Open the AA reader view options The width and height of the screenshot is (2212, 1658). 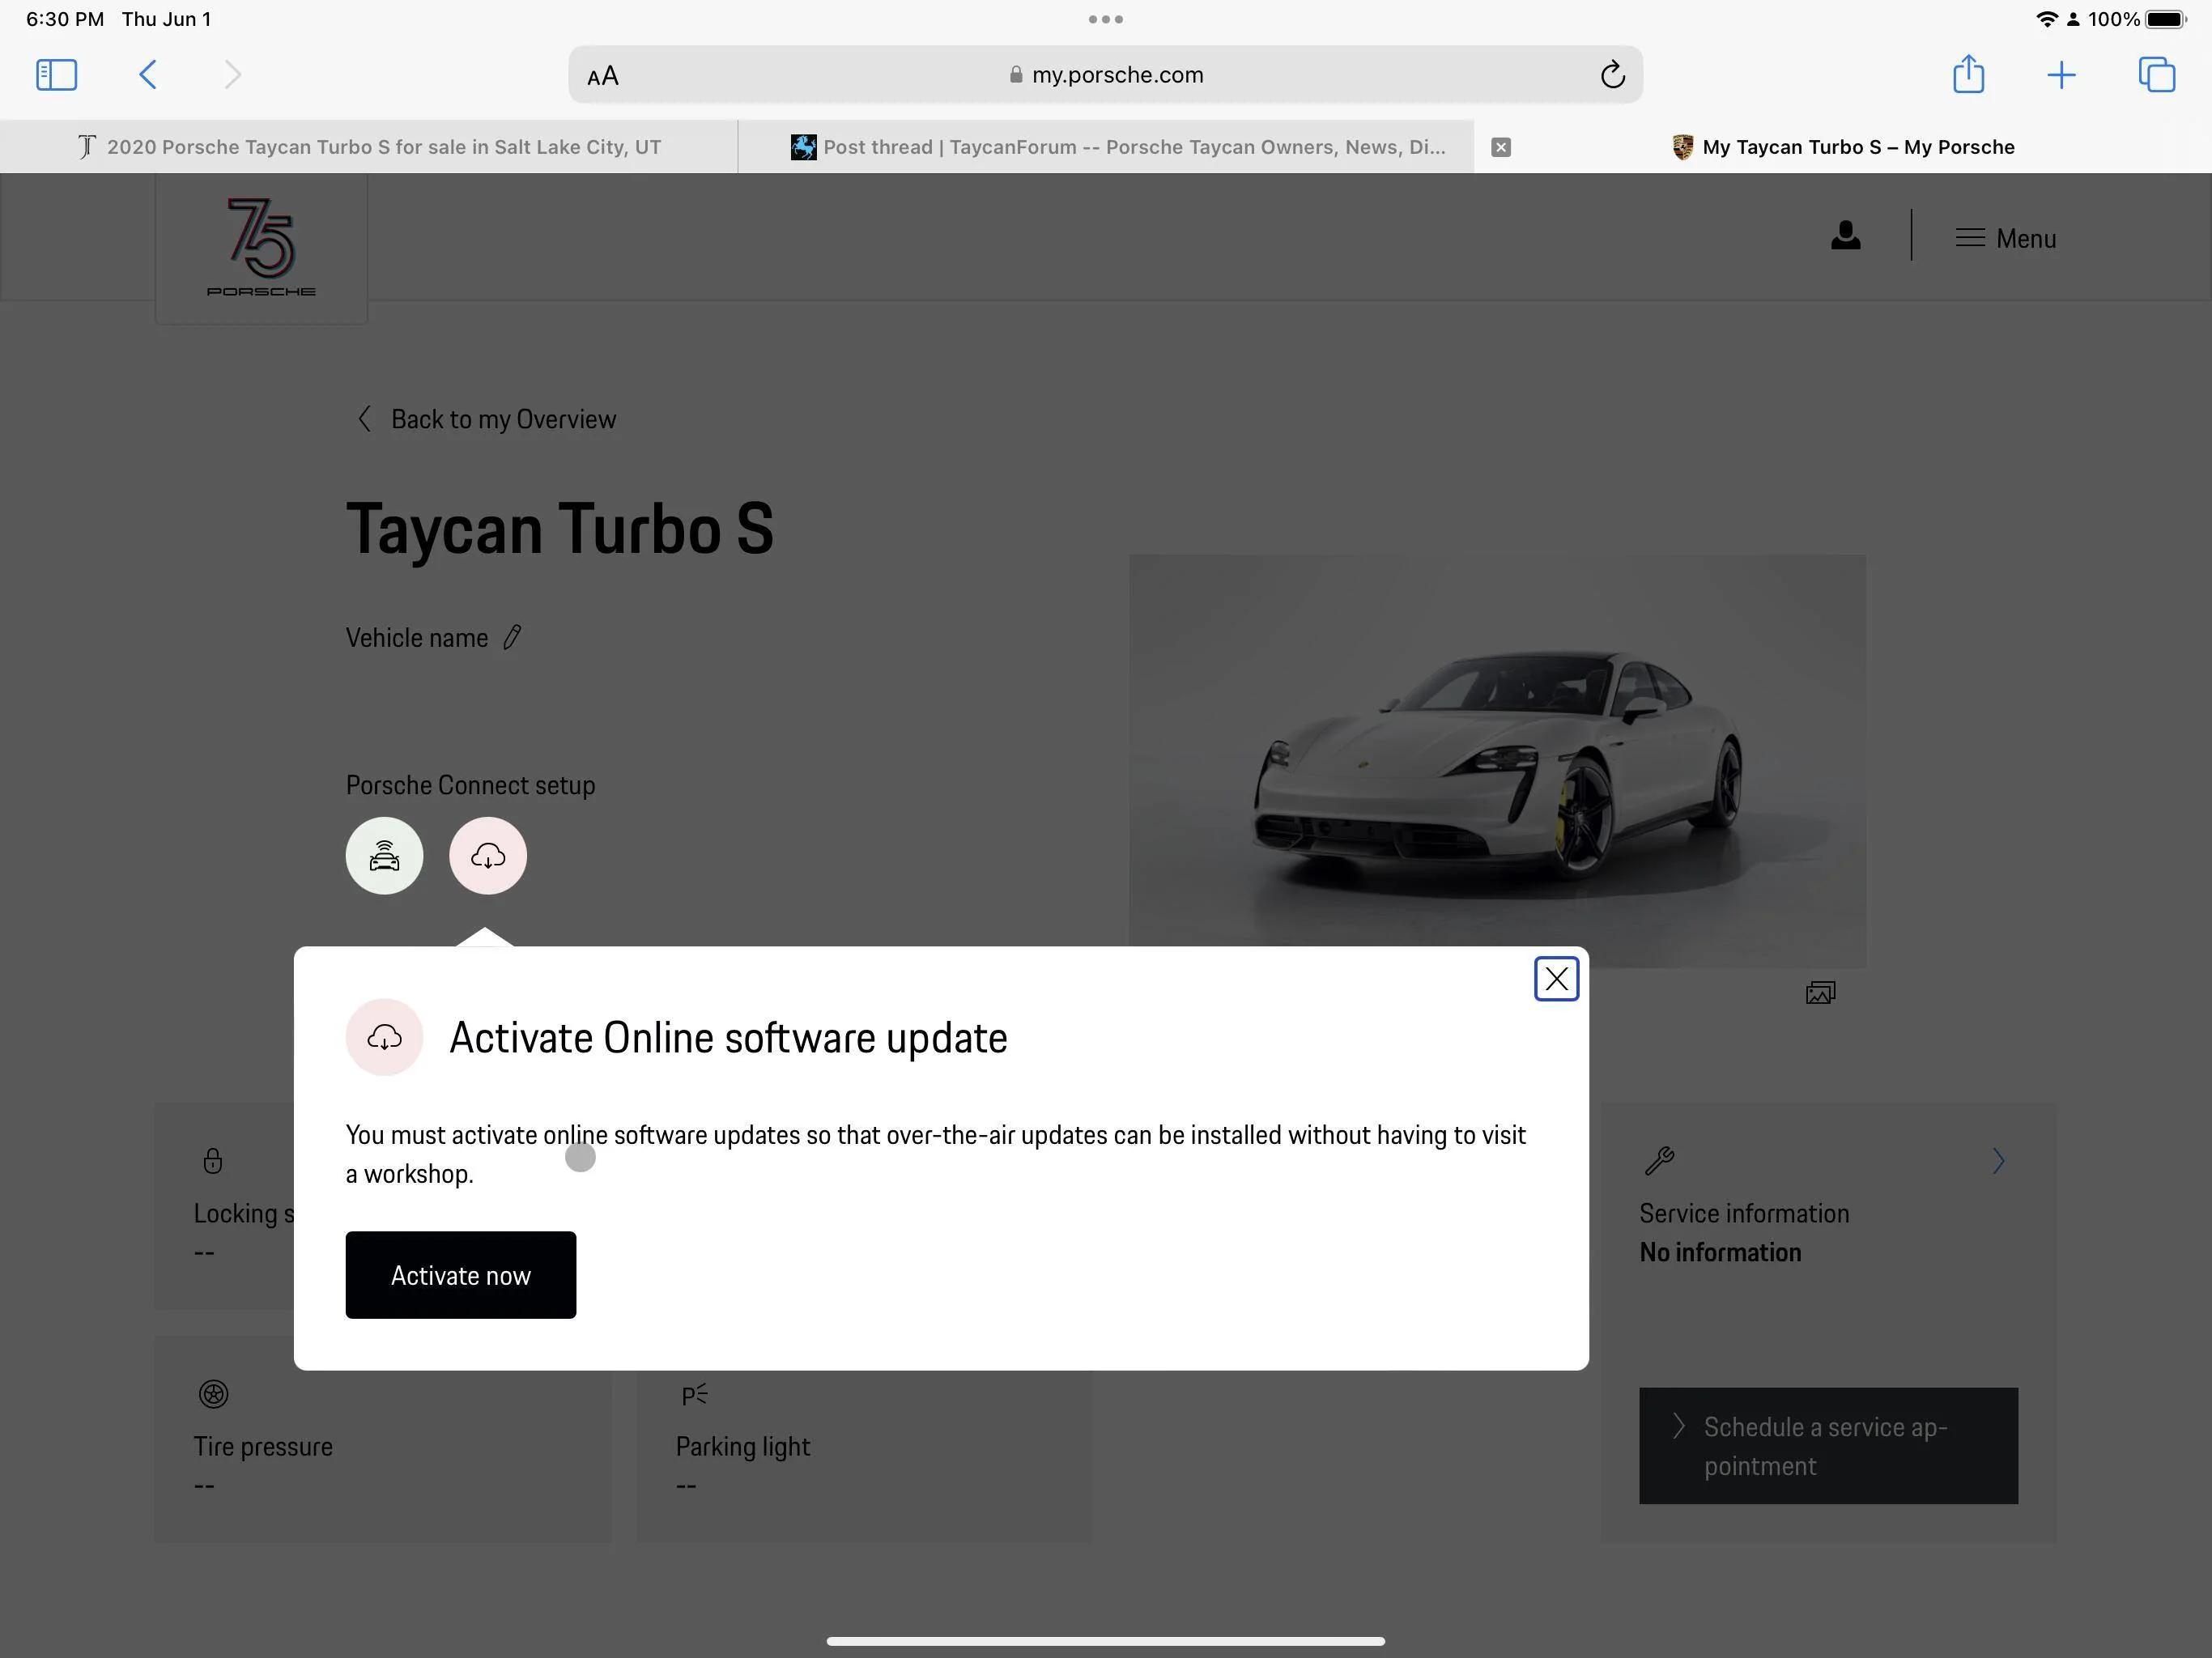tap(603, 76)
